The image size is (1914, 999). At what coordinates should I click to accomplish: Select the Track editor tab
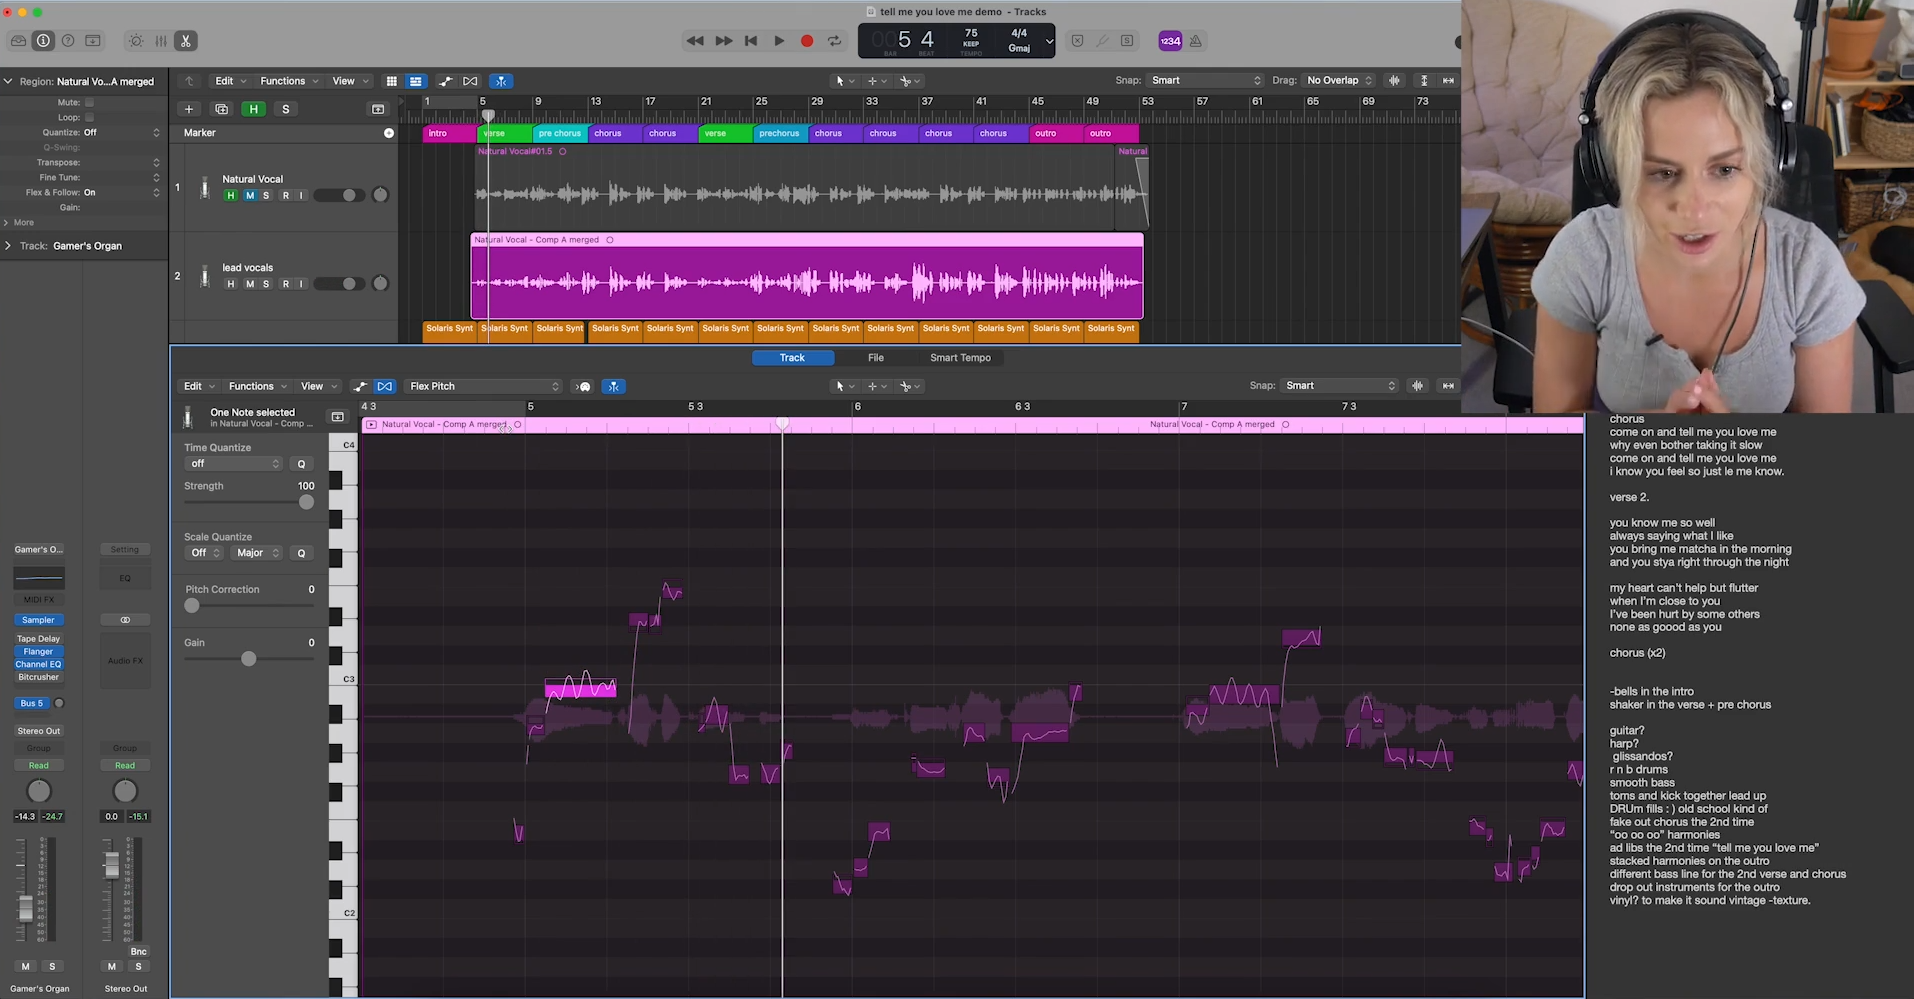pos(792,357)
